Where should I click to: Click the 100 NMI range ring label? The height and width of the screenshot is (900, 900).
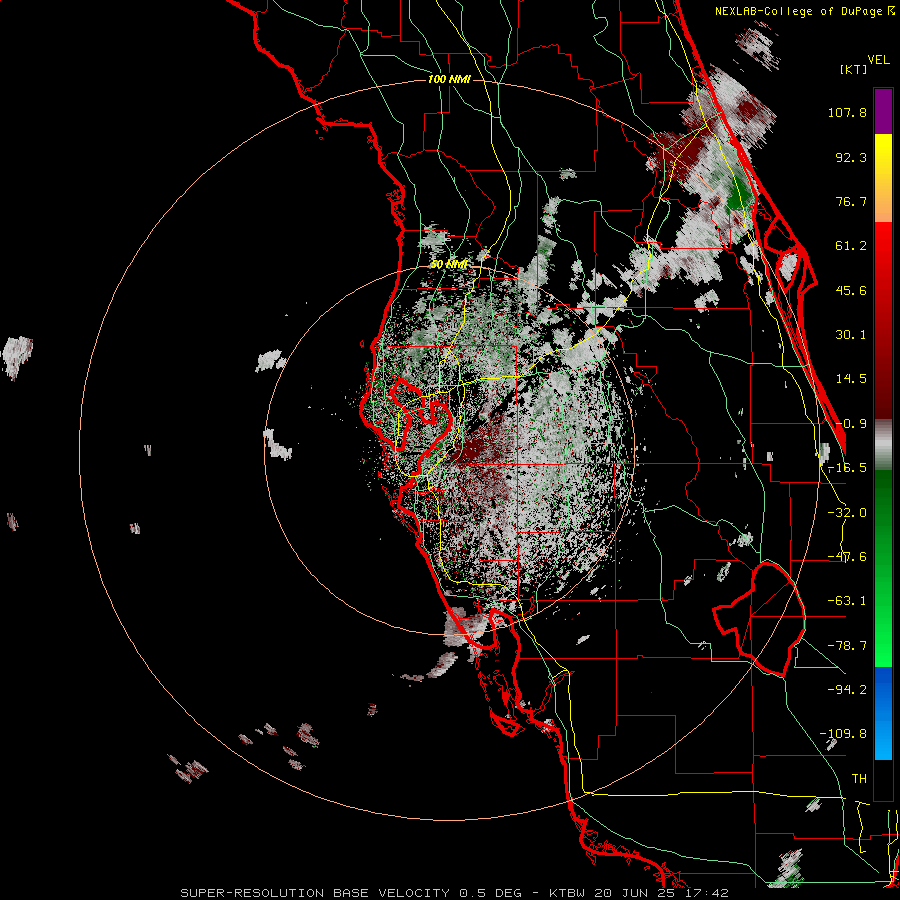(449, 79)
